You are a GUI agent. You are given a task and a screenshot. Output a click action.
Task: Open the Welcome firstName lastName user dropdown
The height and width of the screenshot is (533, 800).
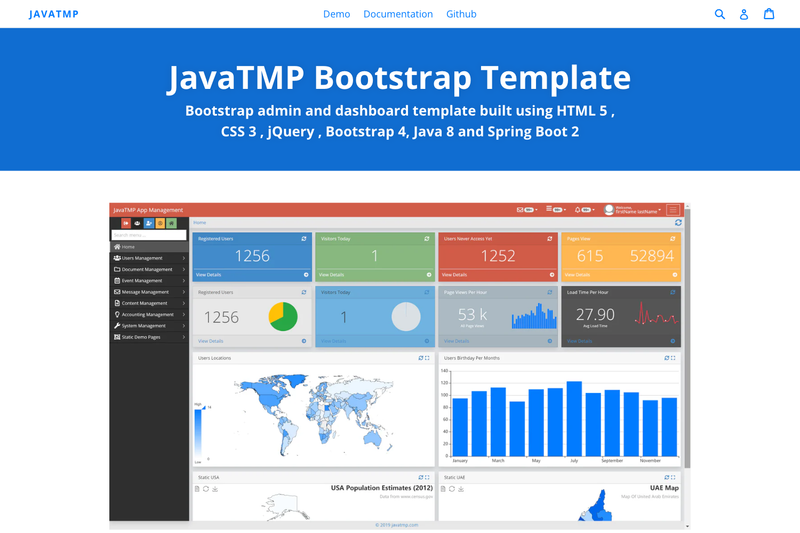tap(633, 210)
